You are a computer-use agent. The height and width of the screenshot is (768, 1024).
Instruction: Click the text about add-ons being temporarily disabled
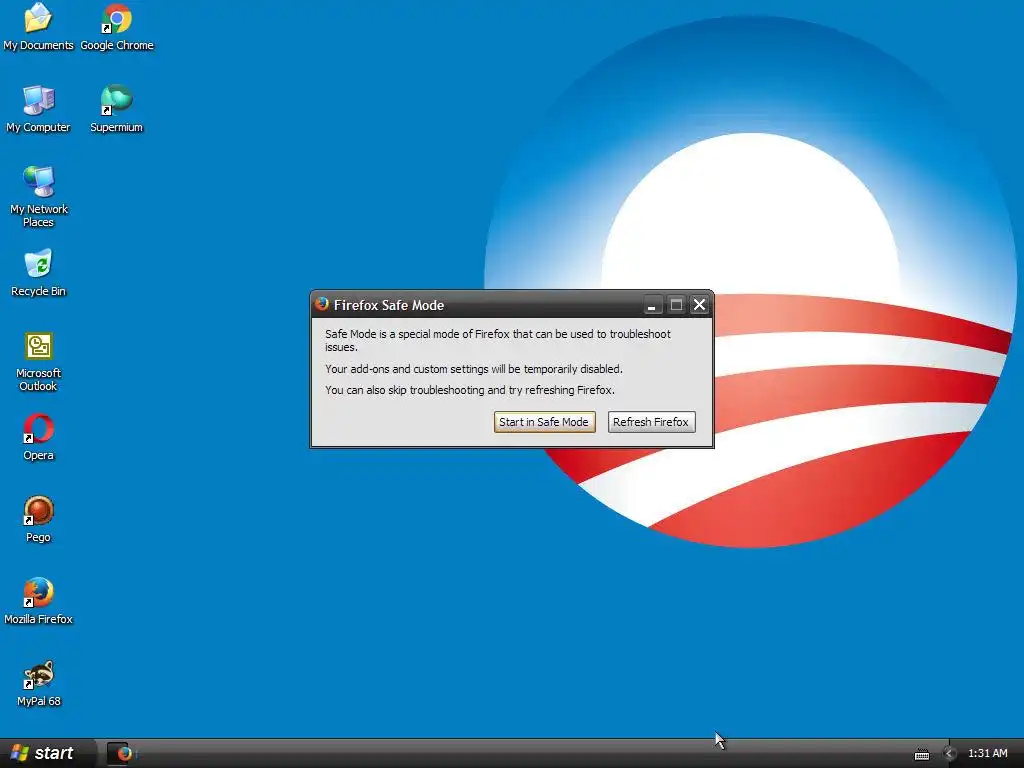[473, 369]
